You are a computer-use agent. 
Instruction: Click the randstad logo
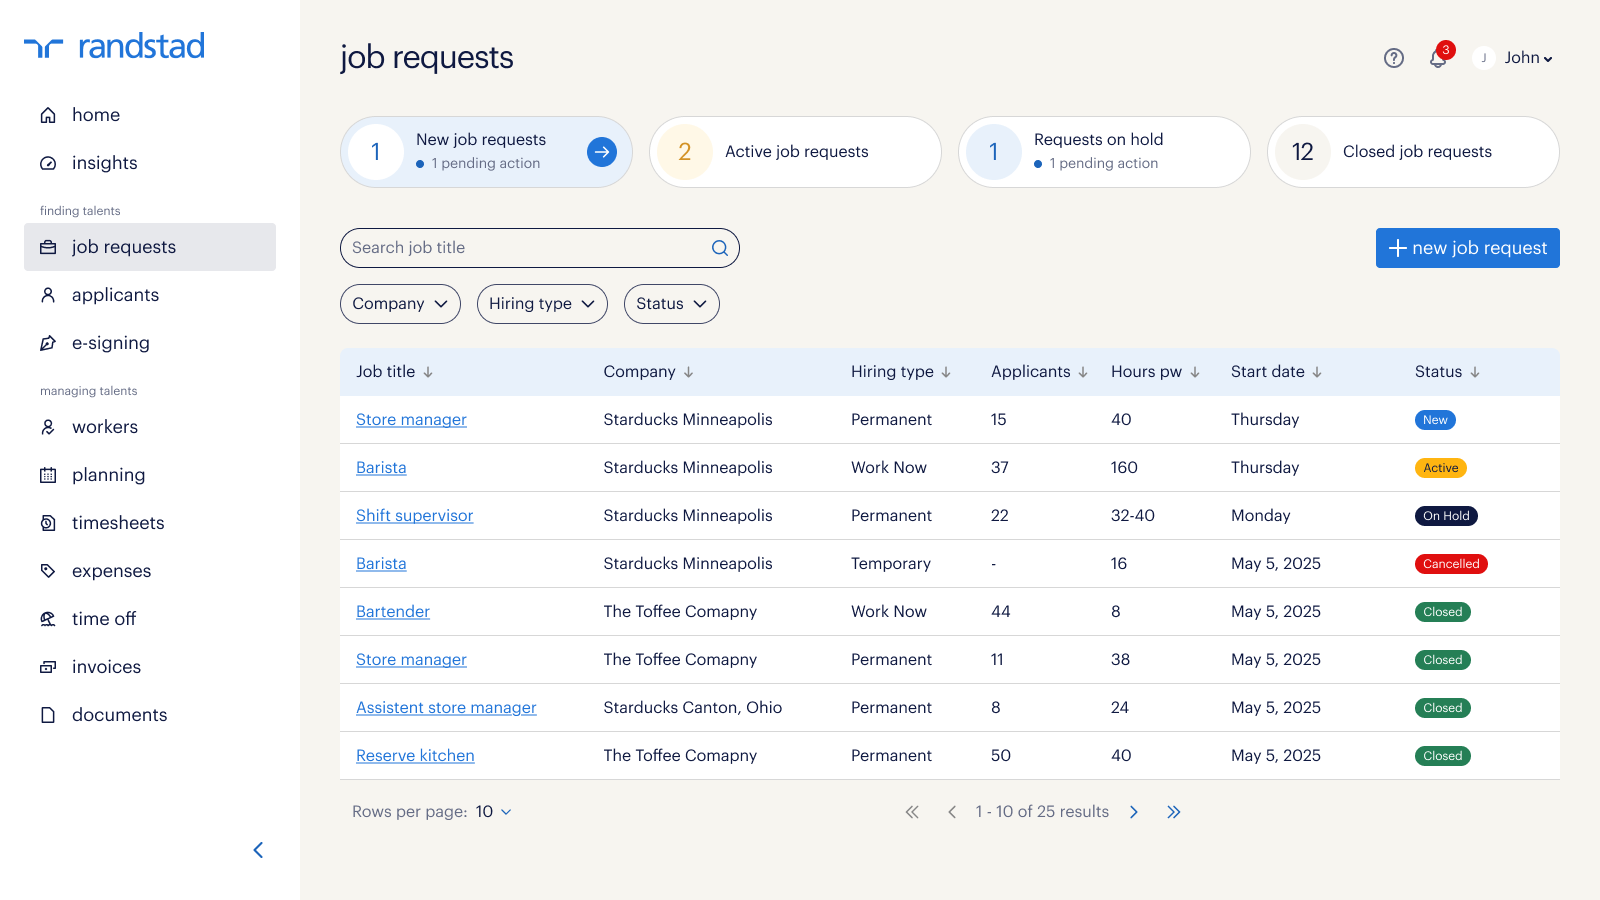click(x=114, y=46)
